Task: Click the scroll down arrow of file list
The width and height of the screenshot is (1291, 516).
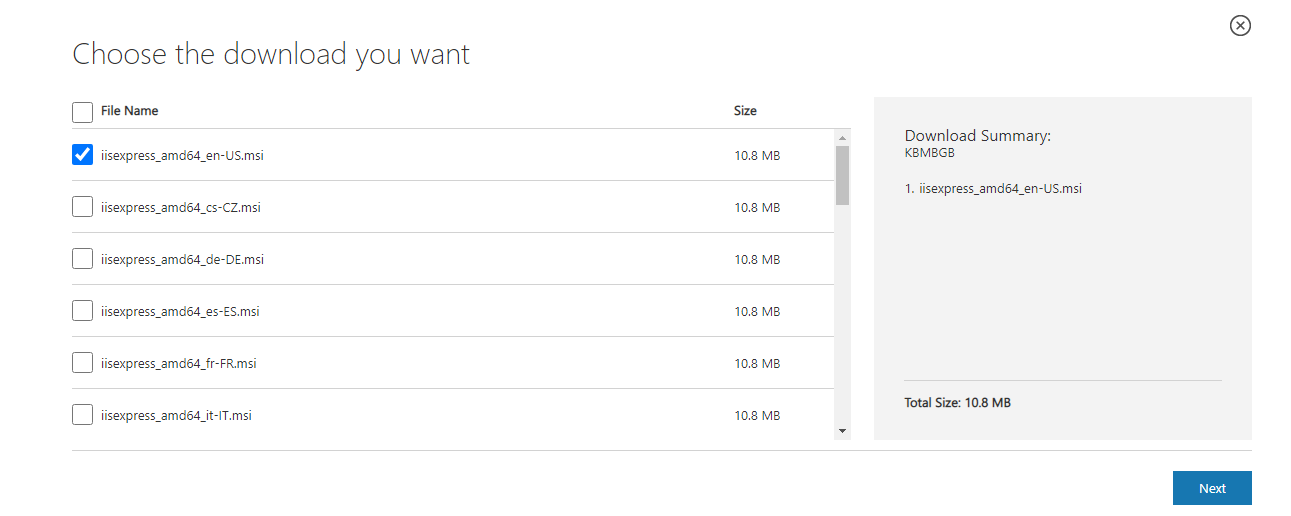Action: point(843,431)
